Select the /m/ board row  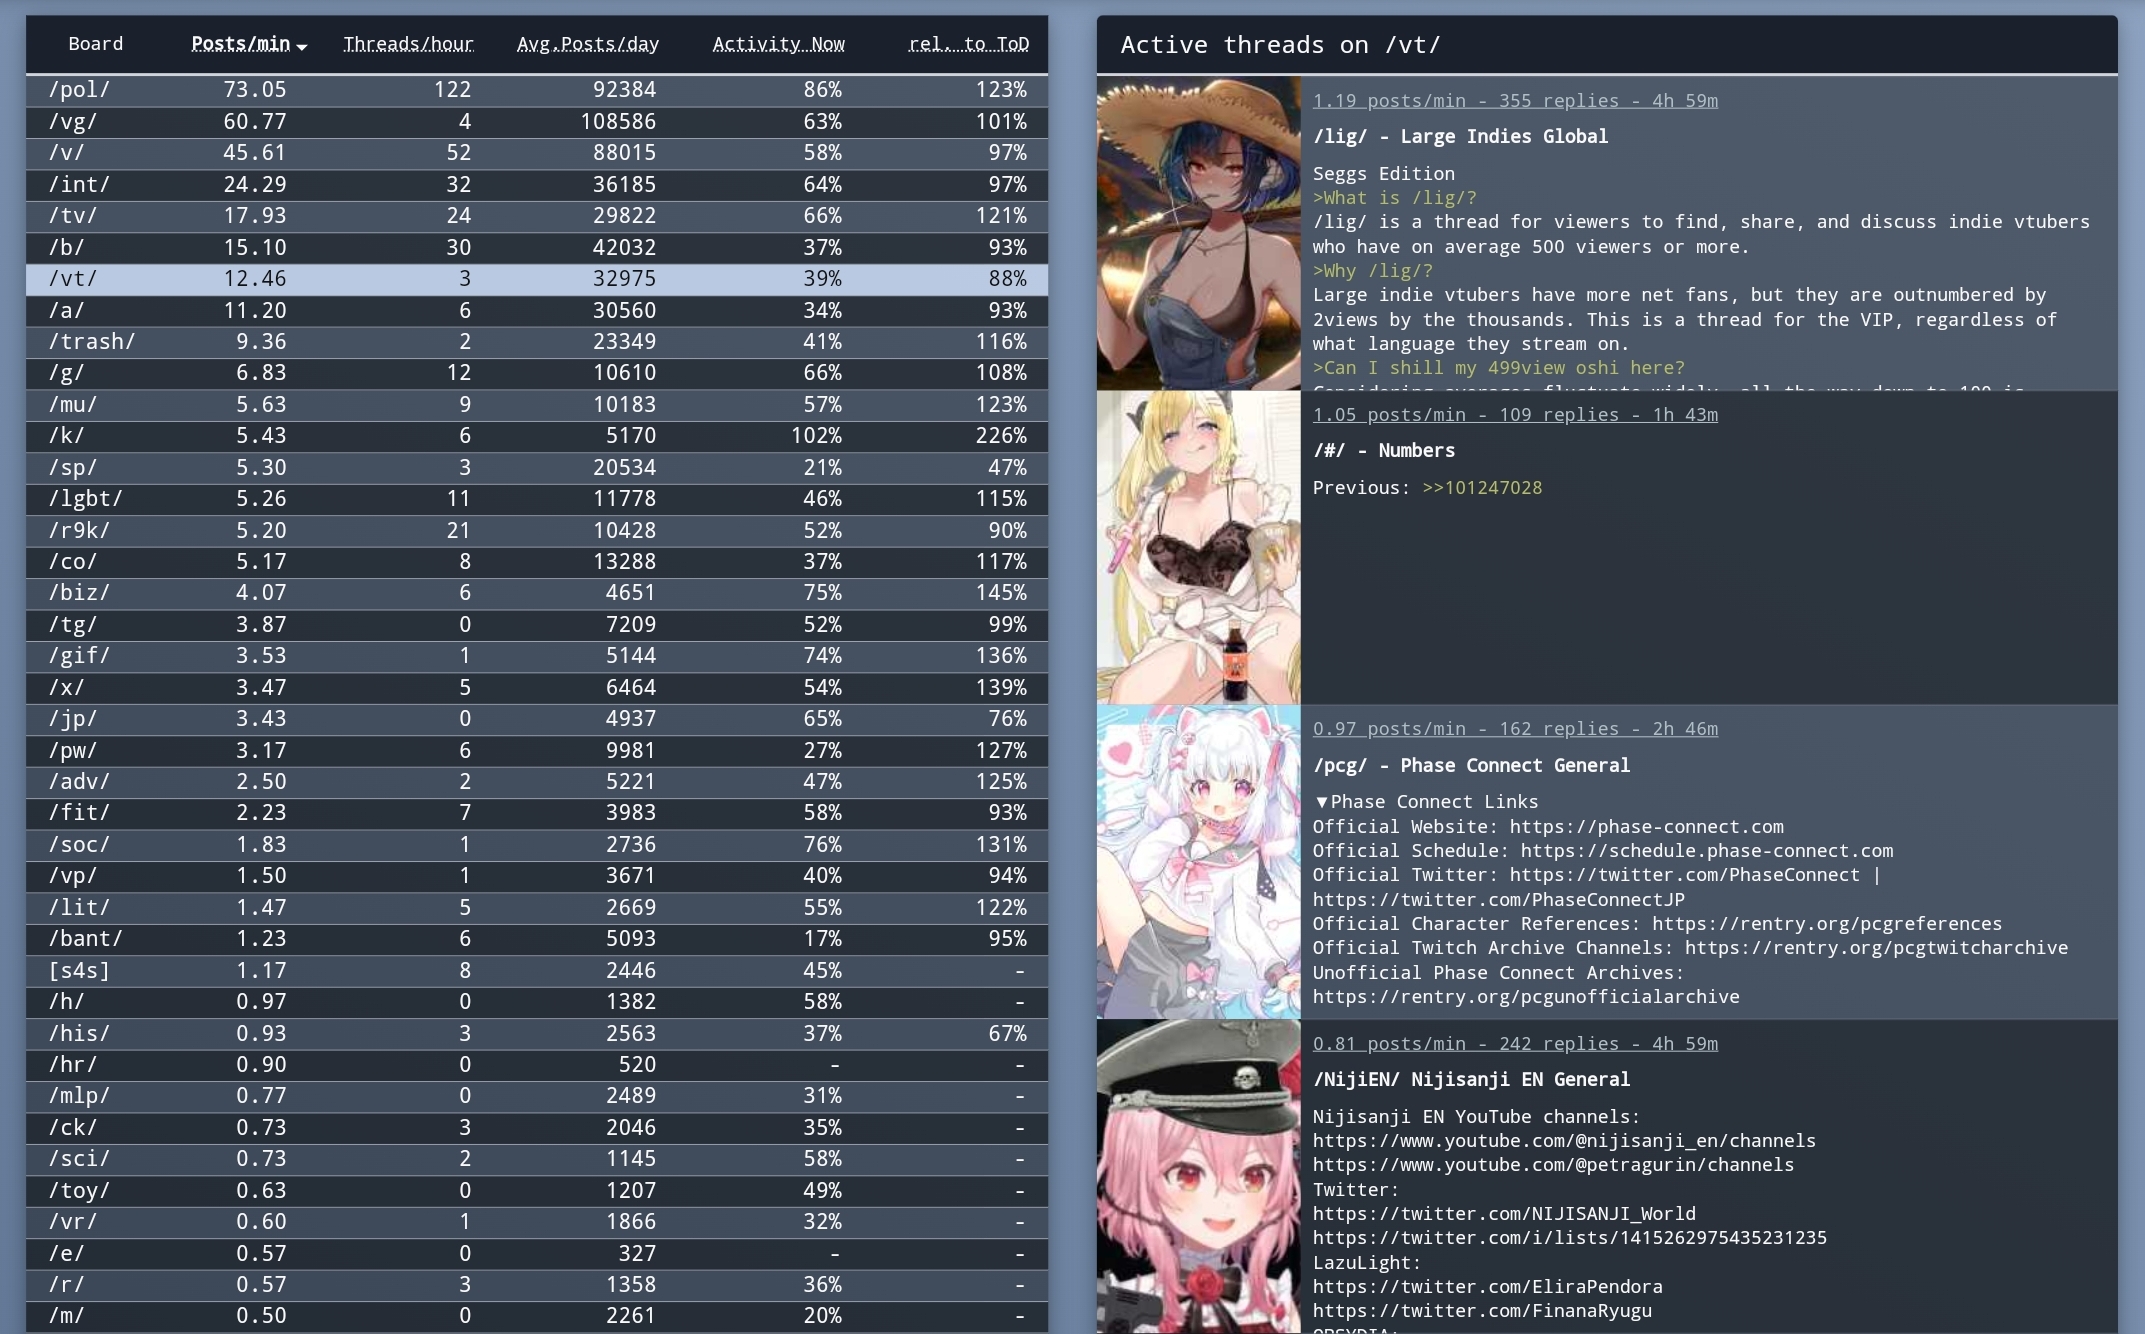pyautogui.click(x=537, y=1316)
